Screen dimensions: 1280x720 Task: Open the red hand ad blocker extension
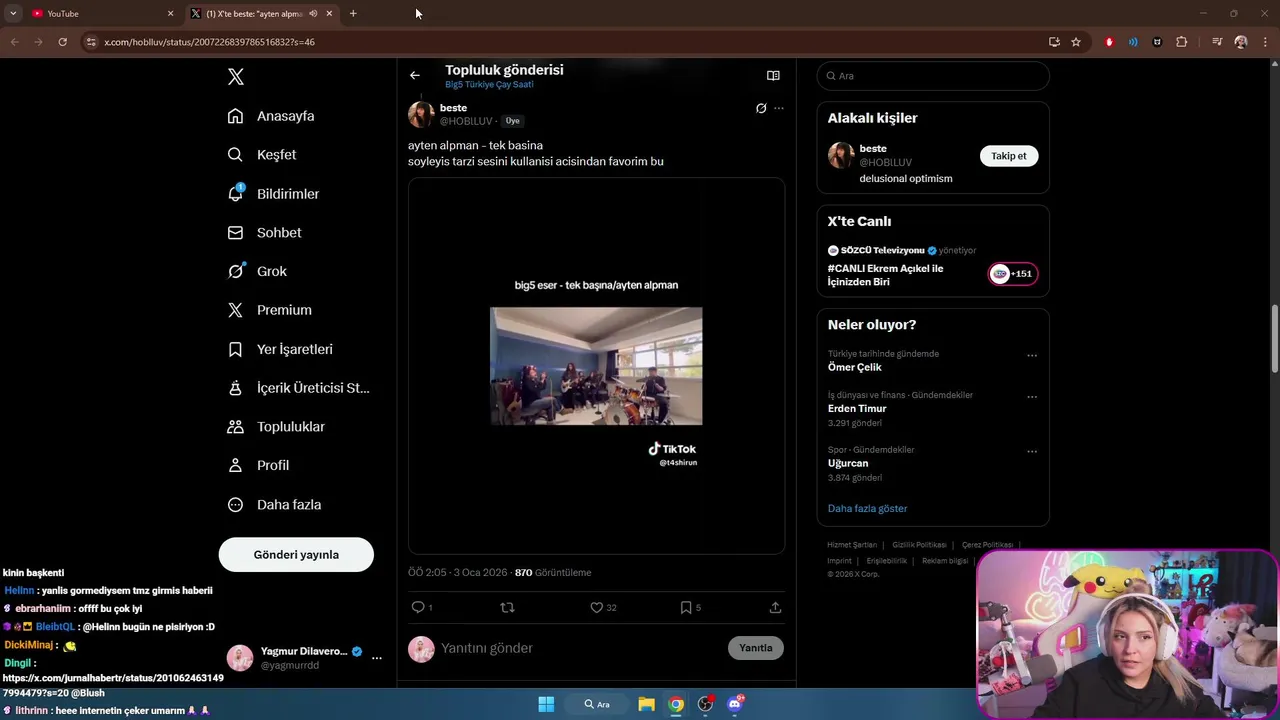coord(1109,42)
